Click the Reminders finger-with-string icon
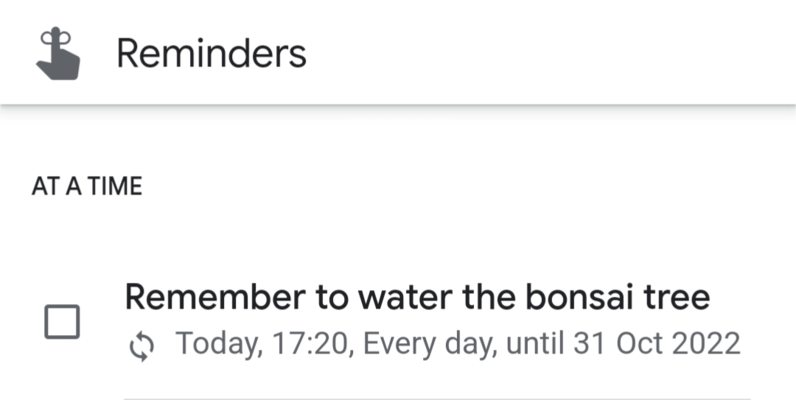Viewport: 796px width, 400px height. [58, 52]
